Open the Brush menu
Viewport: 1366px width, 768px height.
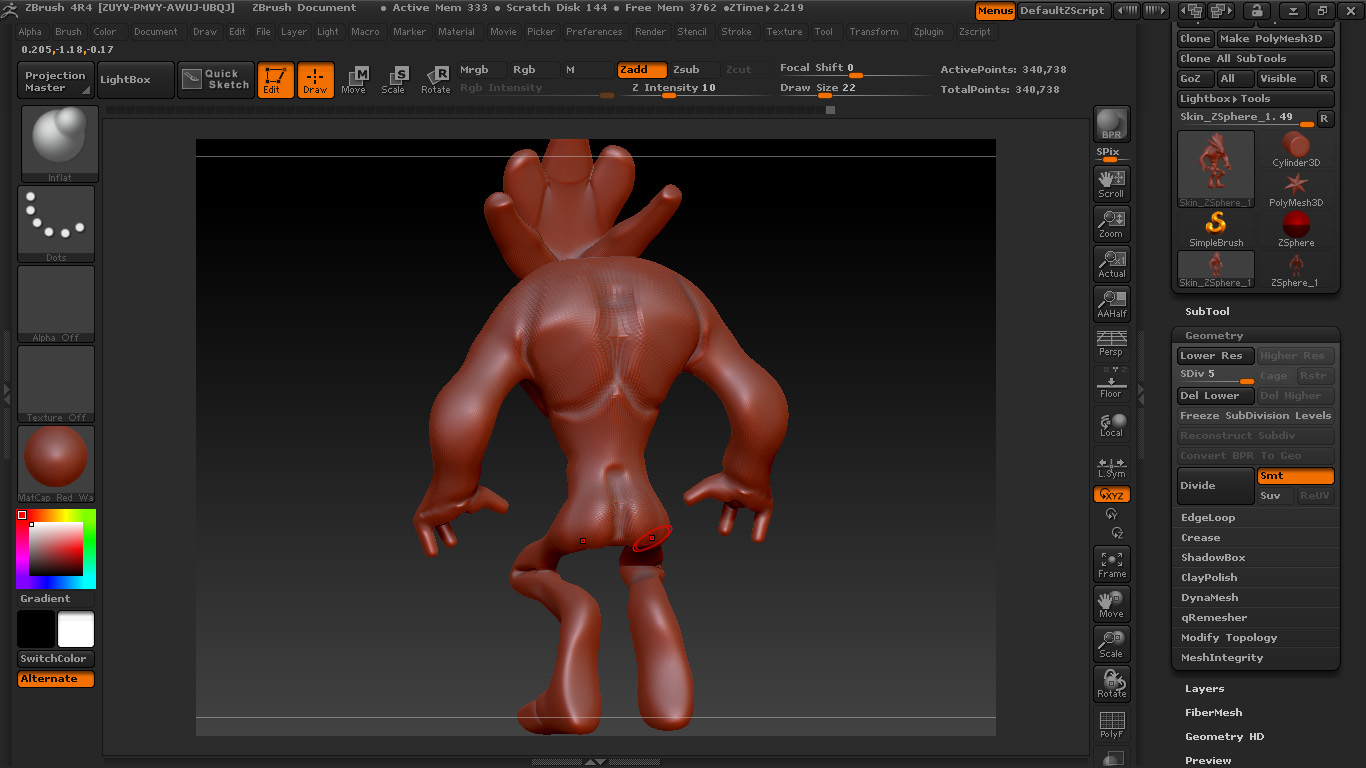click(x=68, y=32)
